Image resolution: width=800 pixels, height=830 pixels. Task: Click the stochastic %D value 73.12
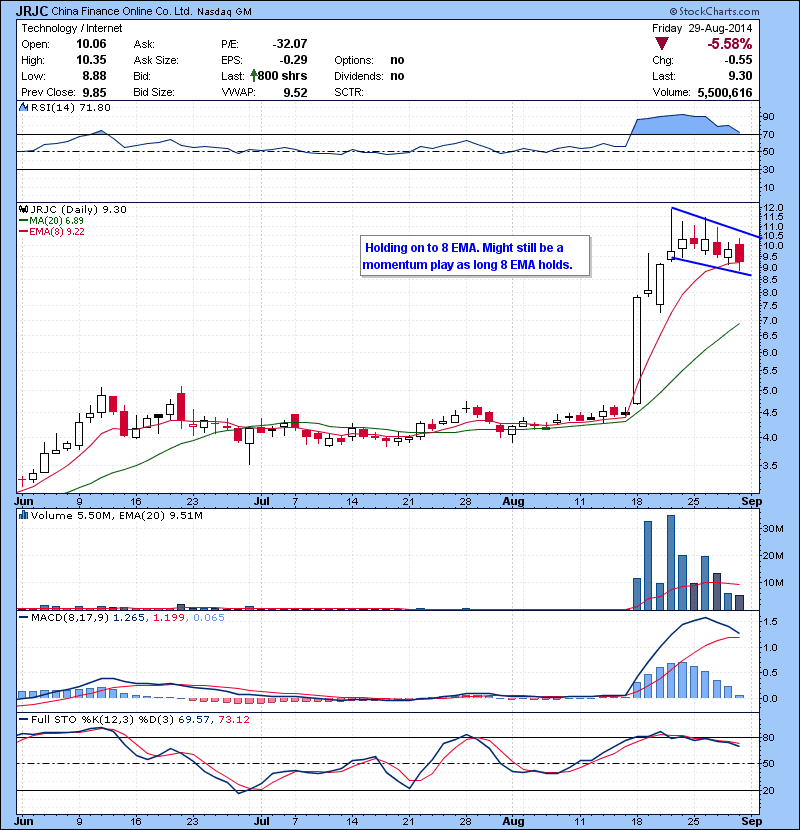pyautogui.click(x=233, y=719)
